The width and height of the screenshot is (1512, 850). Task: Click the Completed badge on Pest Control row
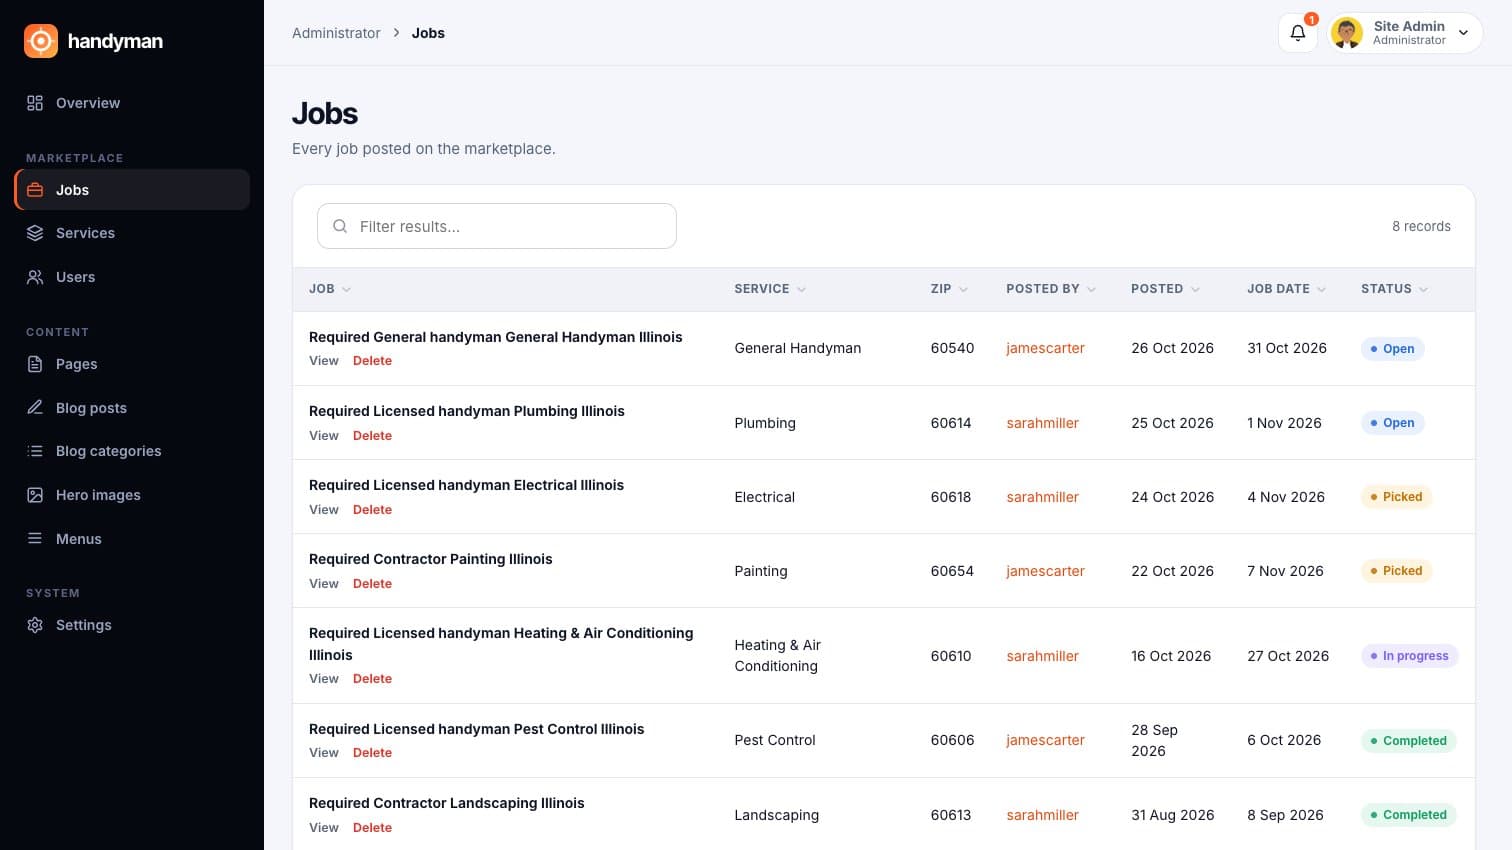[1408, 741]
